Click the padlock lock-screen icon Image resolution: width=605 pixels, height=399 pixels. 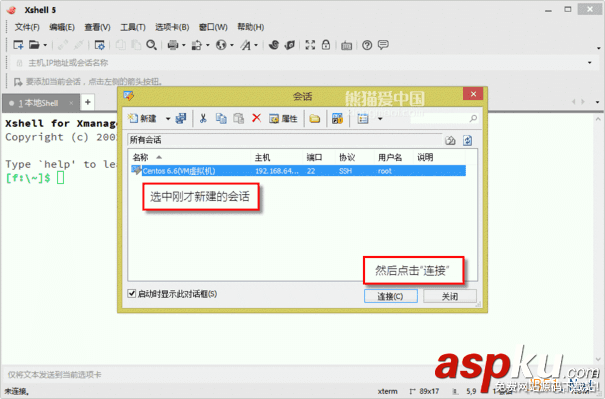(x=326, y=45)
